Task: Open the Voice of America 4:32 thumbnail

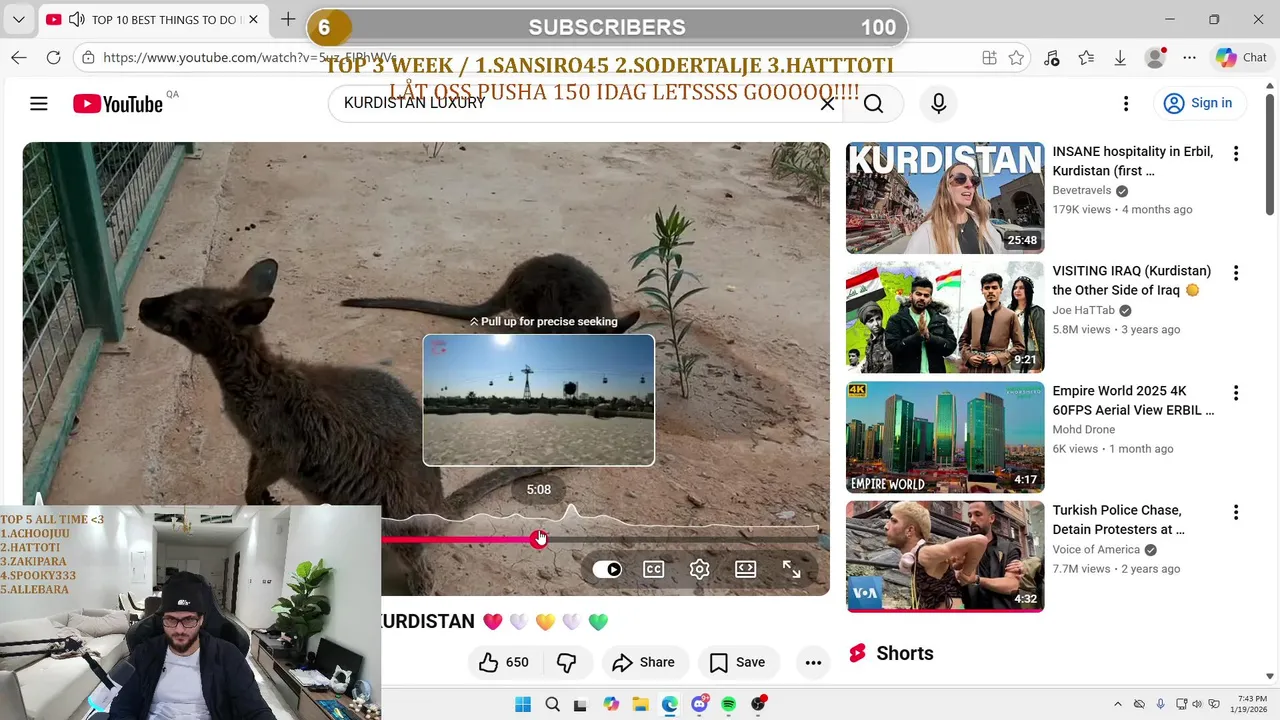Action: pos(945,557)
